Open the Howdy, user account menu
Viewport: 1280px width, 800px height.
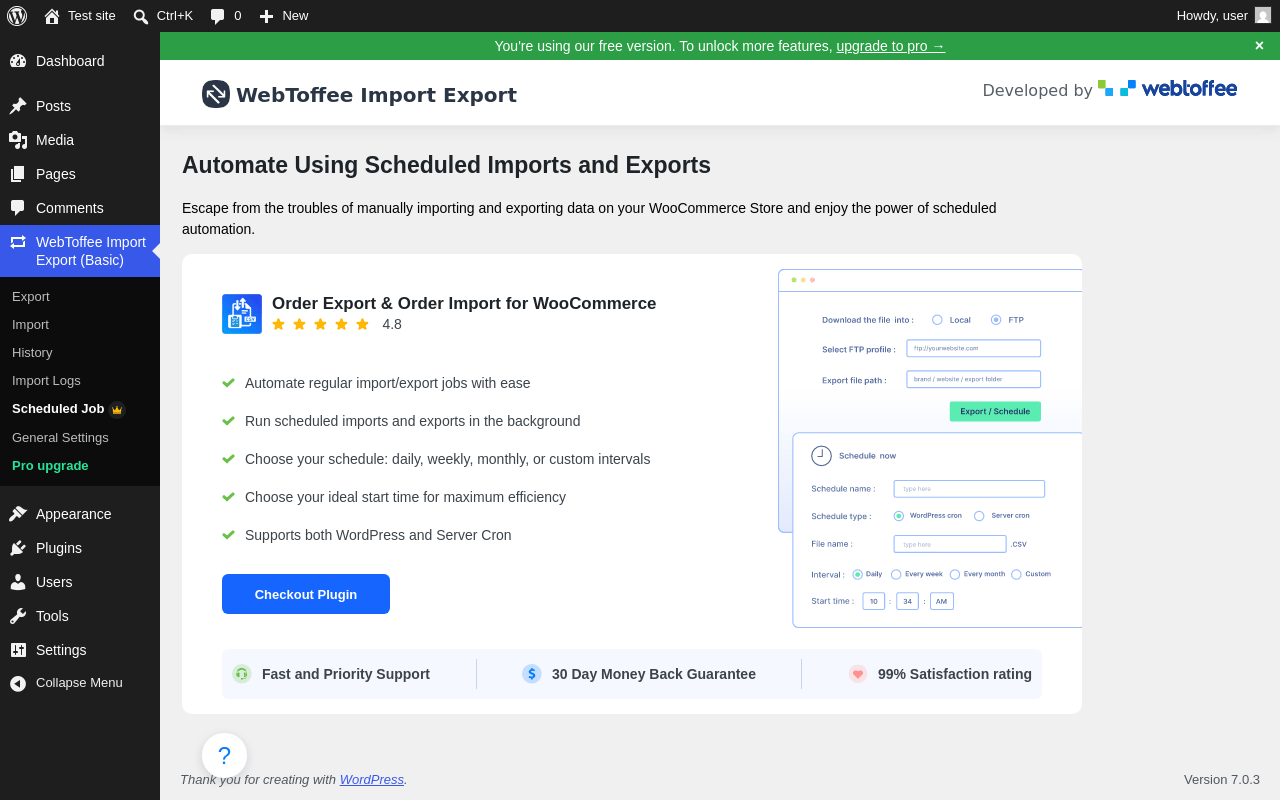coord(1224,16)
